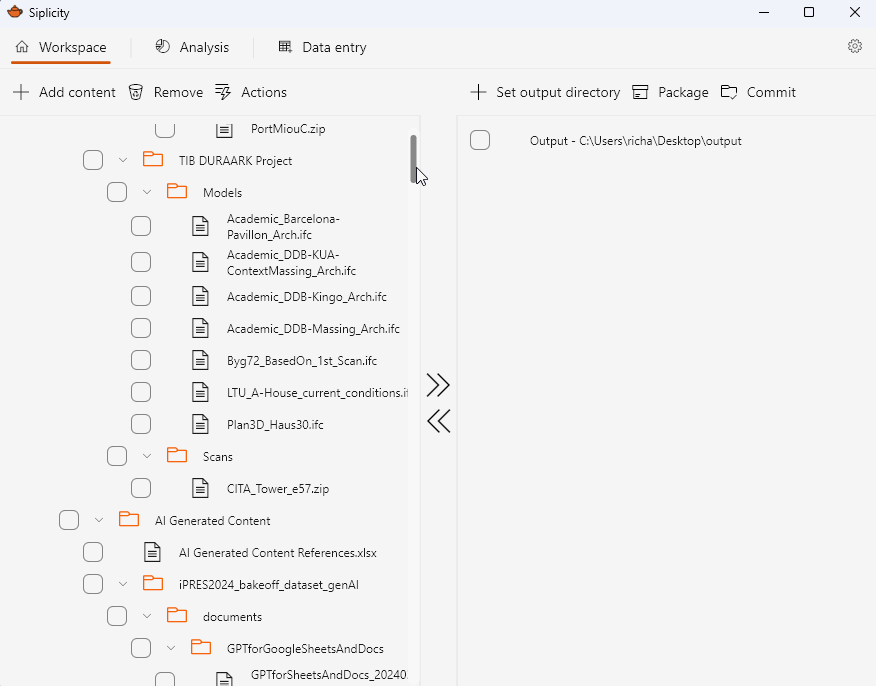Click the Commit button

758,91
